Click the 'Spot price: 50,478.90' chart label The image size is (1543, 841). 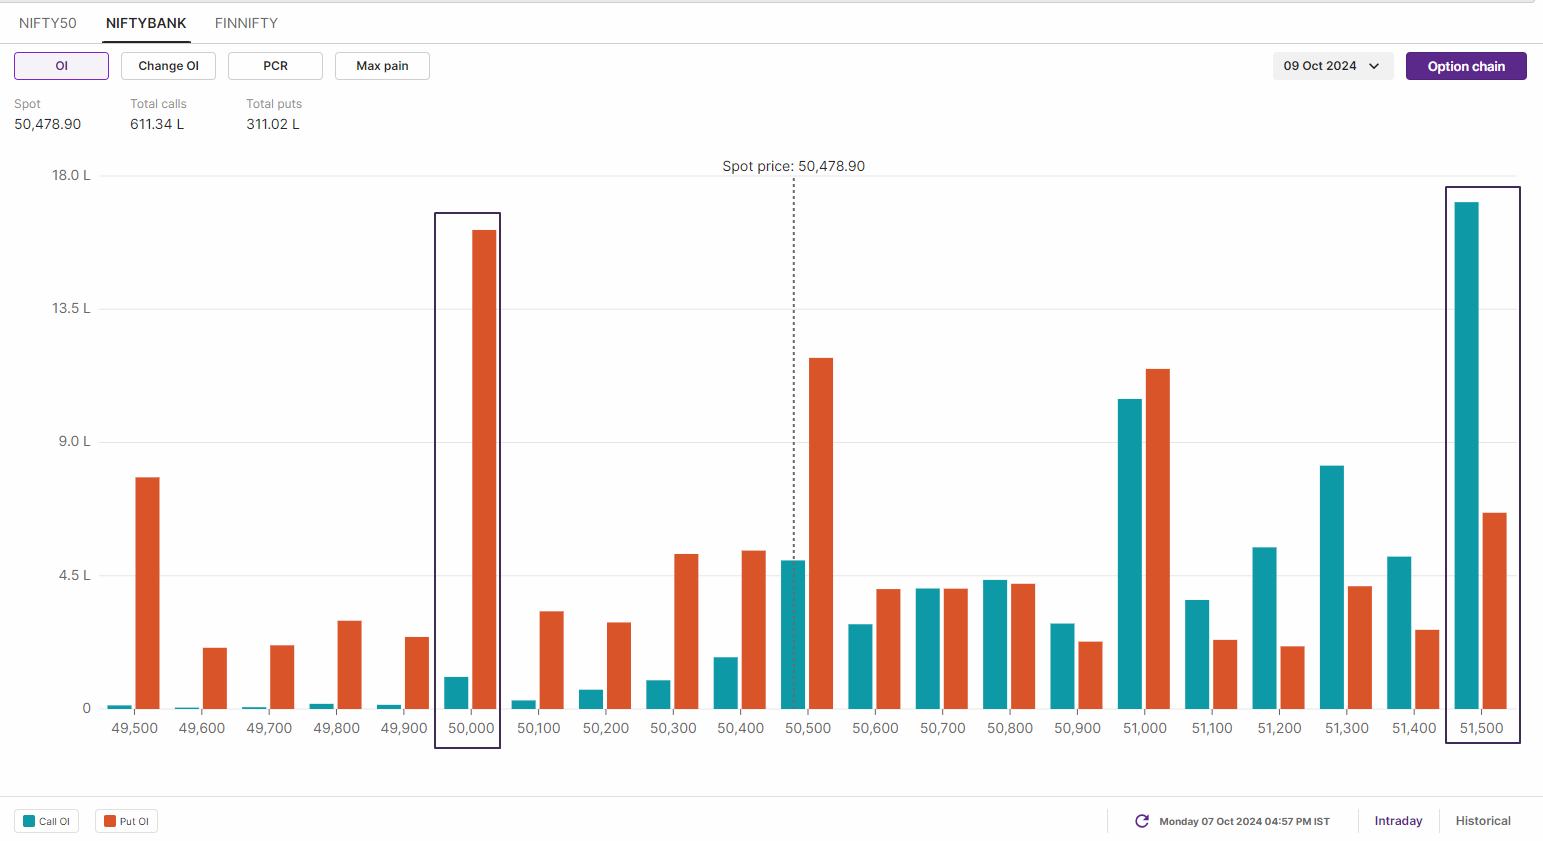[x=794, y=166]
